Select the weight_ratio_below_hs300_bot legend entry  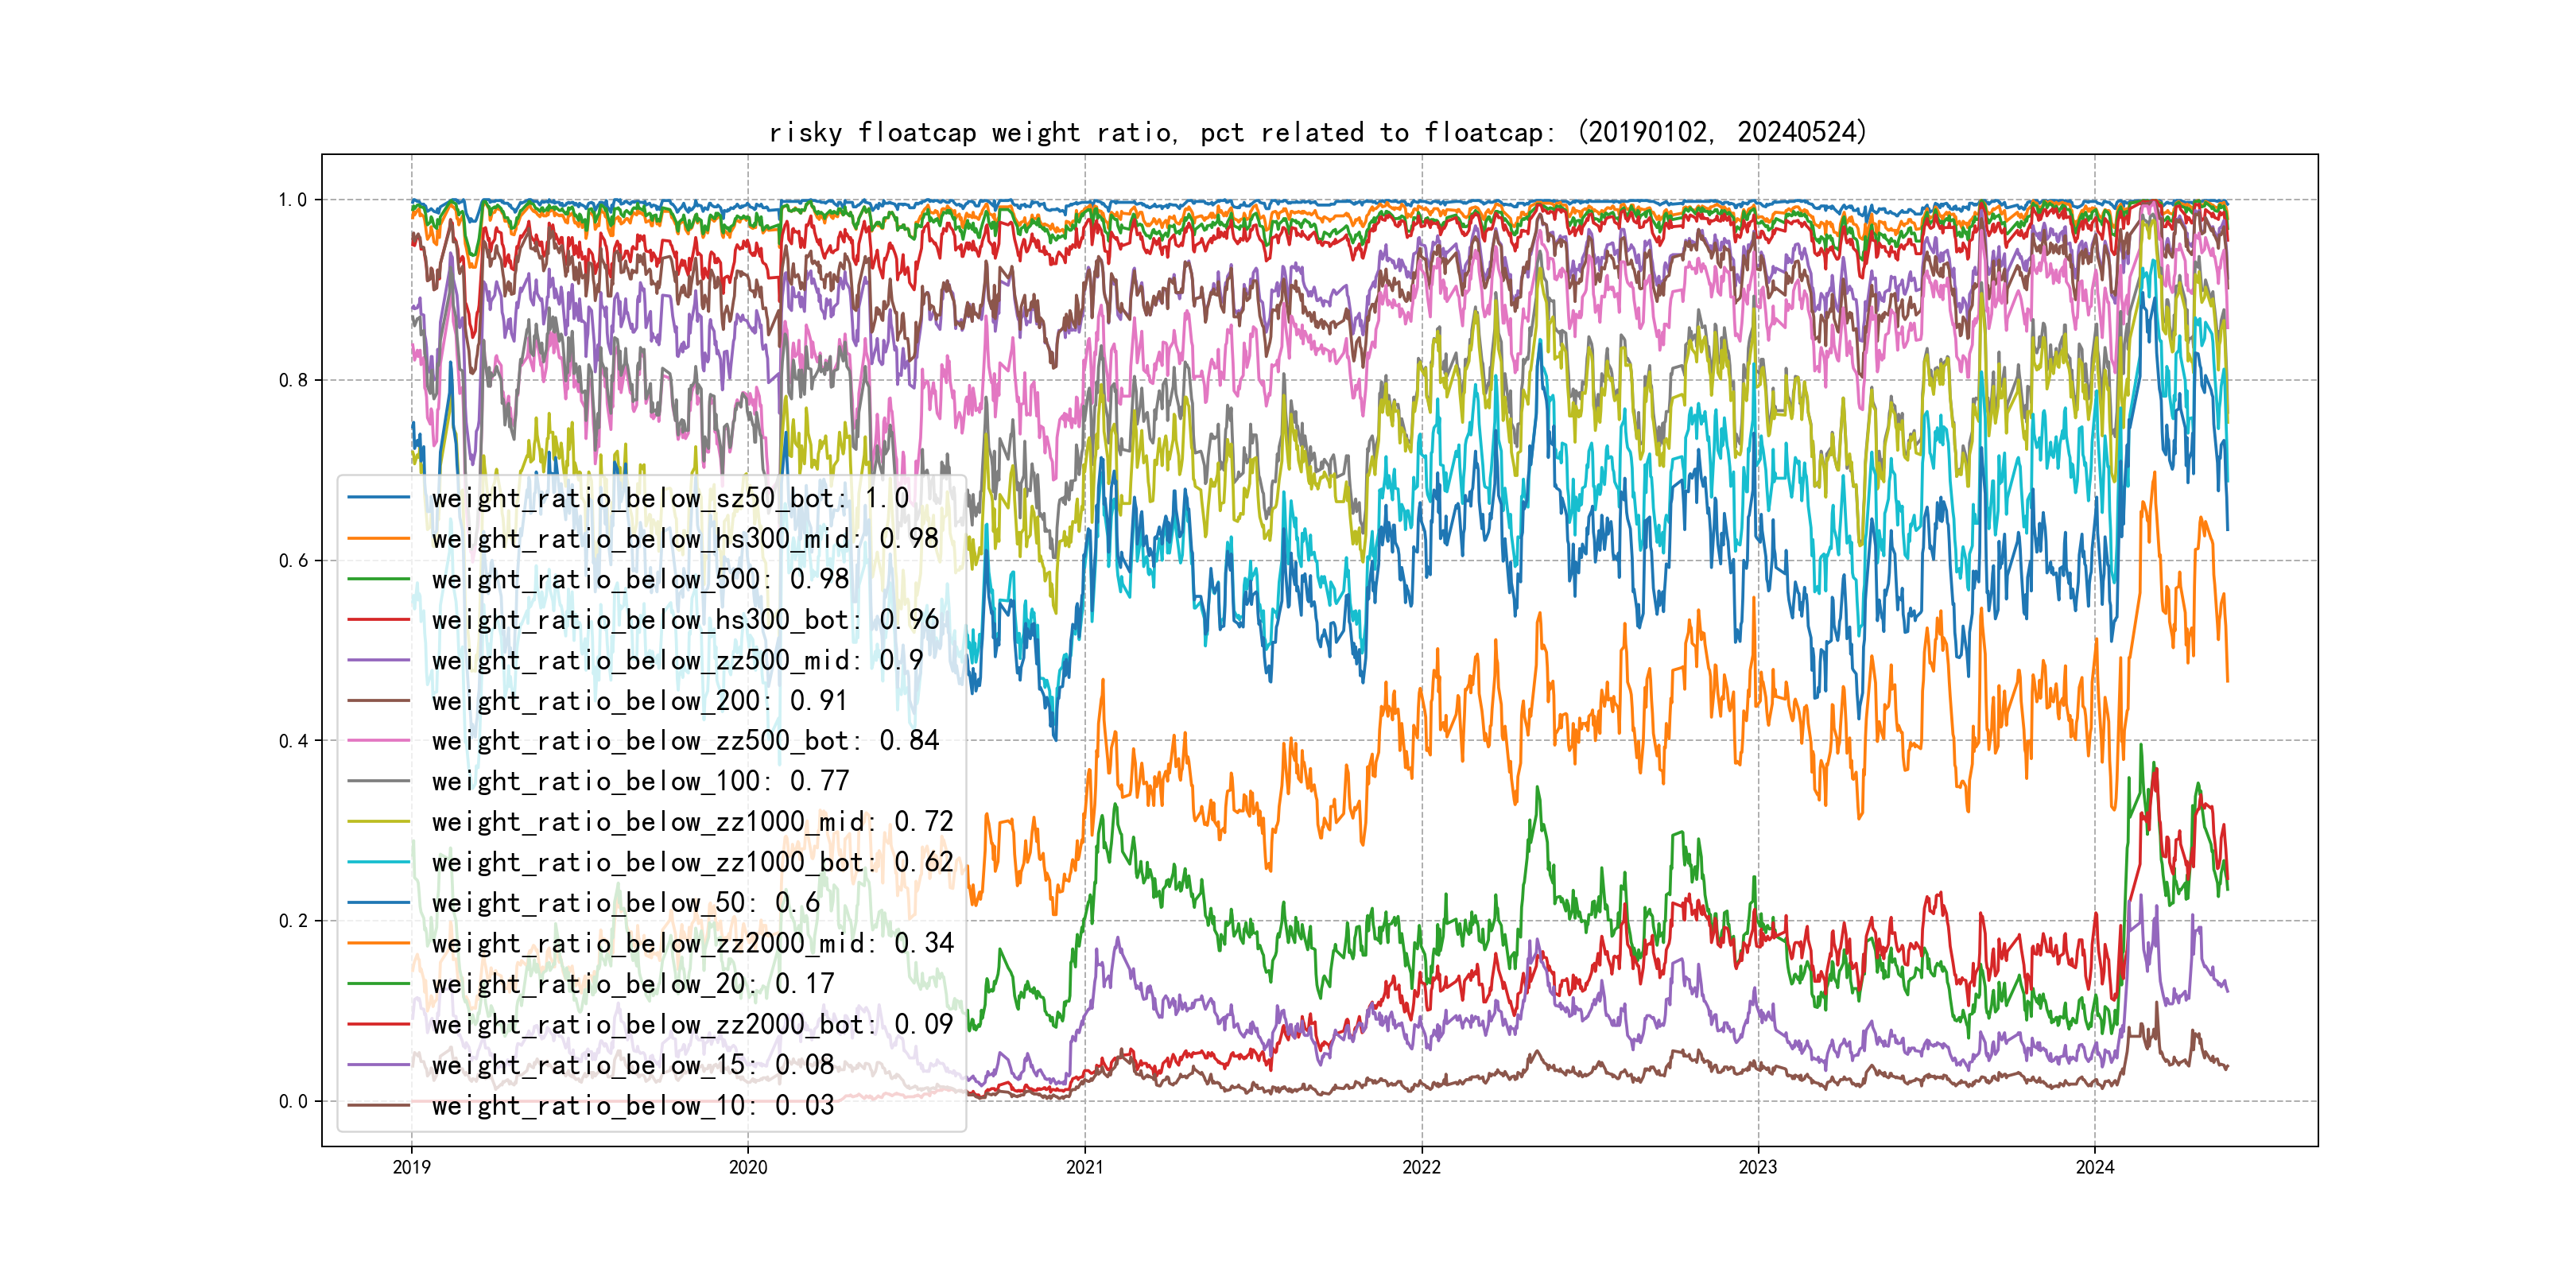point(685,620)
